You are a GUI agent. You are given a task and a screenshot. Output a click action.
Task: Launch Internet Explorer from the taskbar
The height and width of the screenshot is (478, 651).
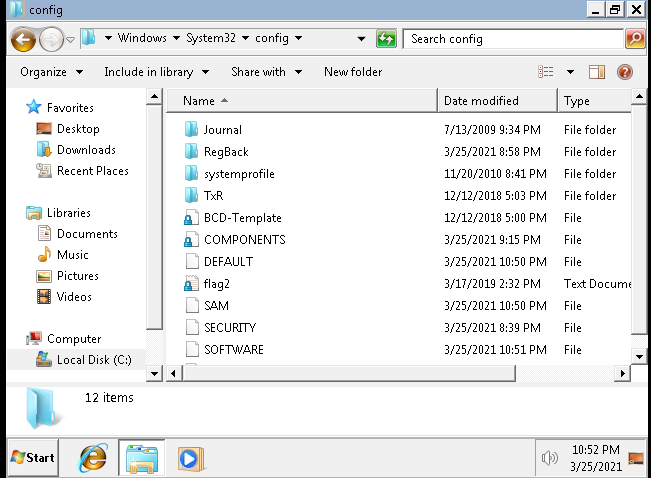(94, 458)
